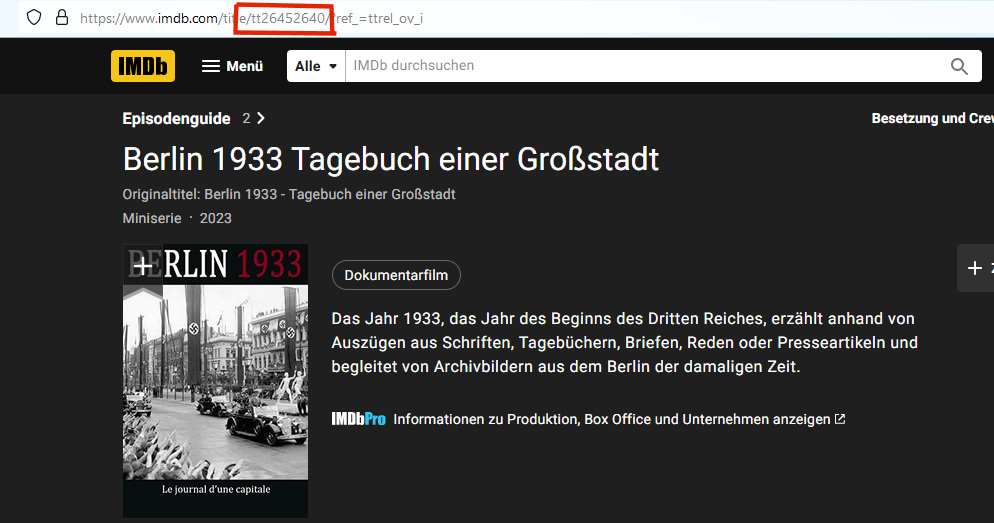
Task: Click the plus watchlist button at right edge
Action: [975, 268]
